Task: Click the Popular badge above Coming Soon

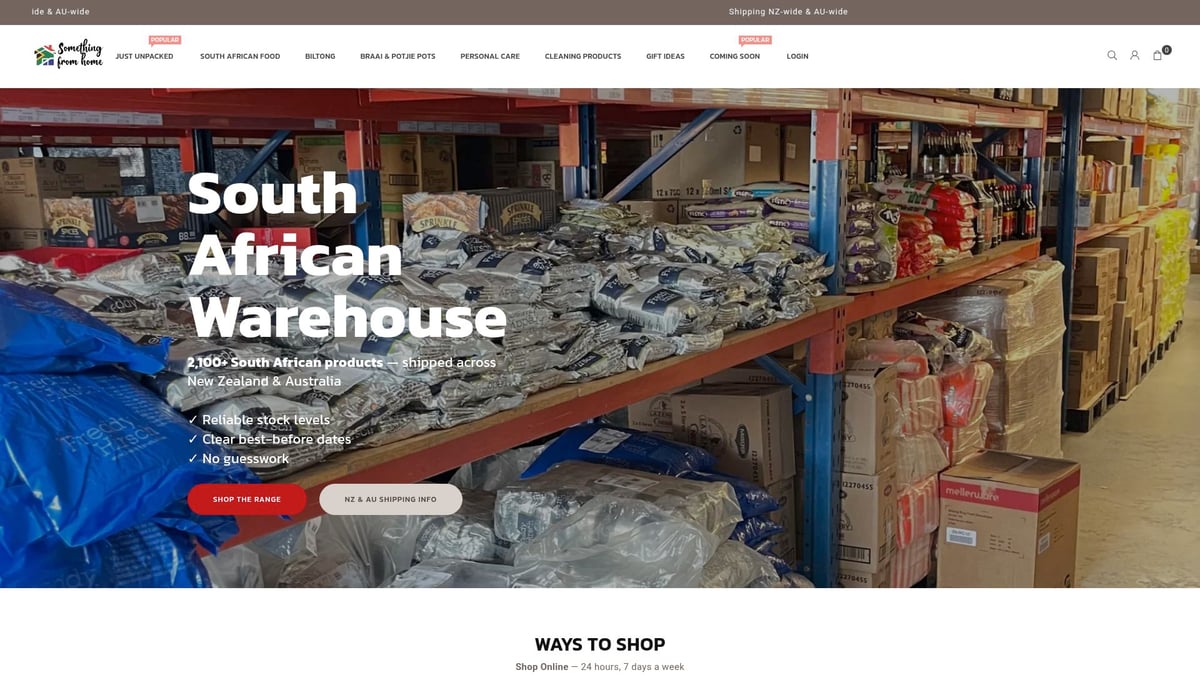Action: click(x=755, y=40)
